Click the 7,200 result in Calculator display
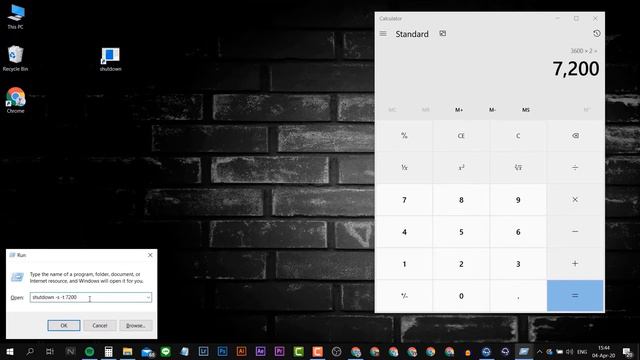Viewport: 640px width, 360px height. point(576,69)
